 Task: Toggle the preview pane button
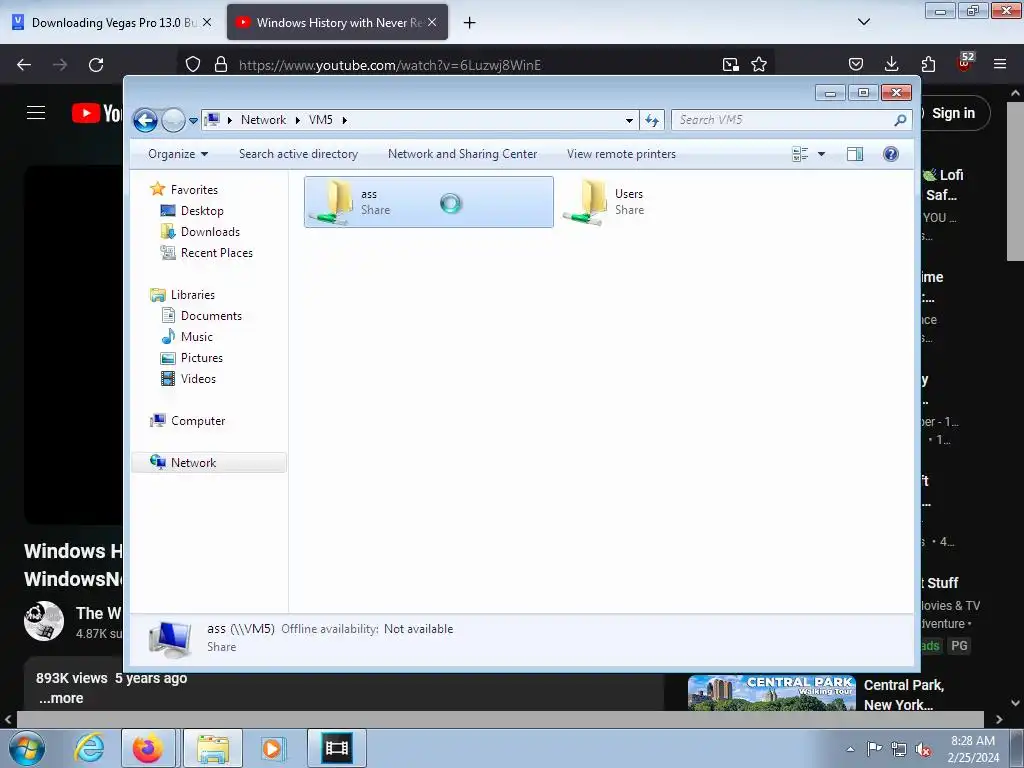point(855,154)
